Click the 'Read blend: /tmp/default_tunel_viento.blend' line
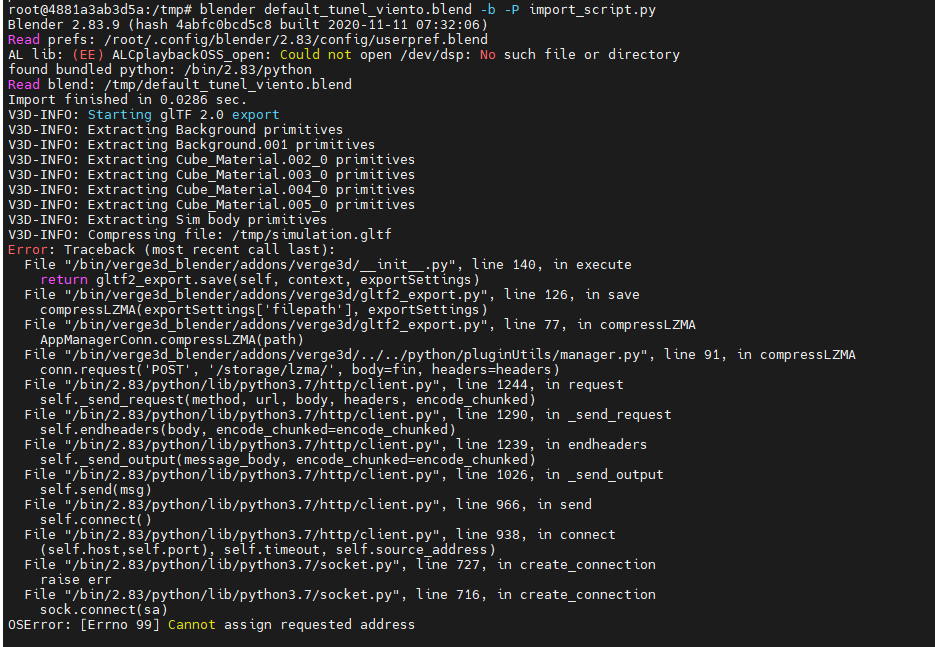 (x=179, y=85)
